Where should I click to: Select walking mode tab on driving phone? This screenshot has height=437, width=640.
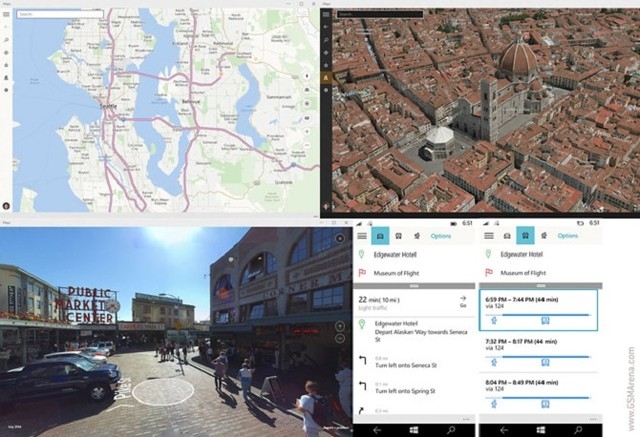[x=417, y=236]
